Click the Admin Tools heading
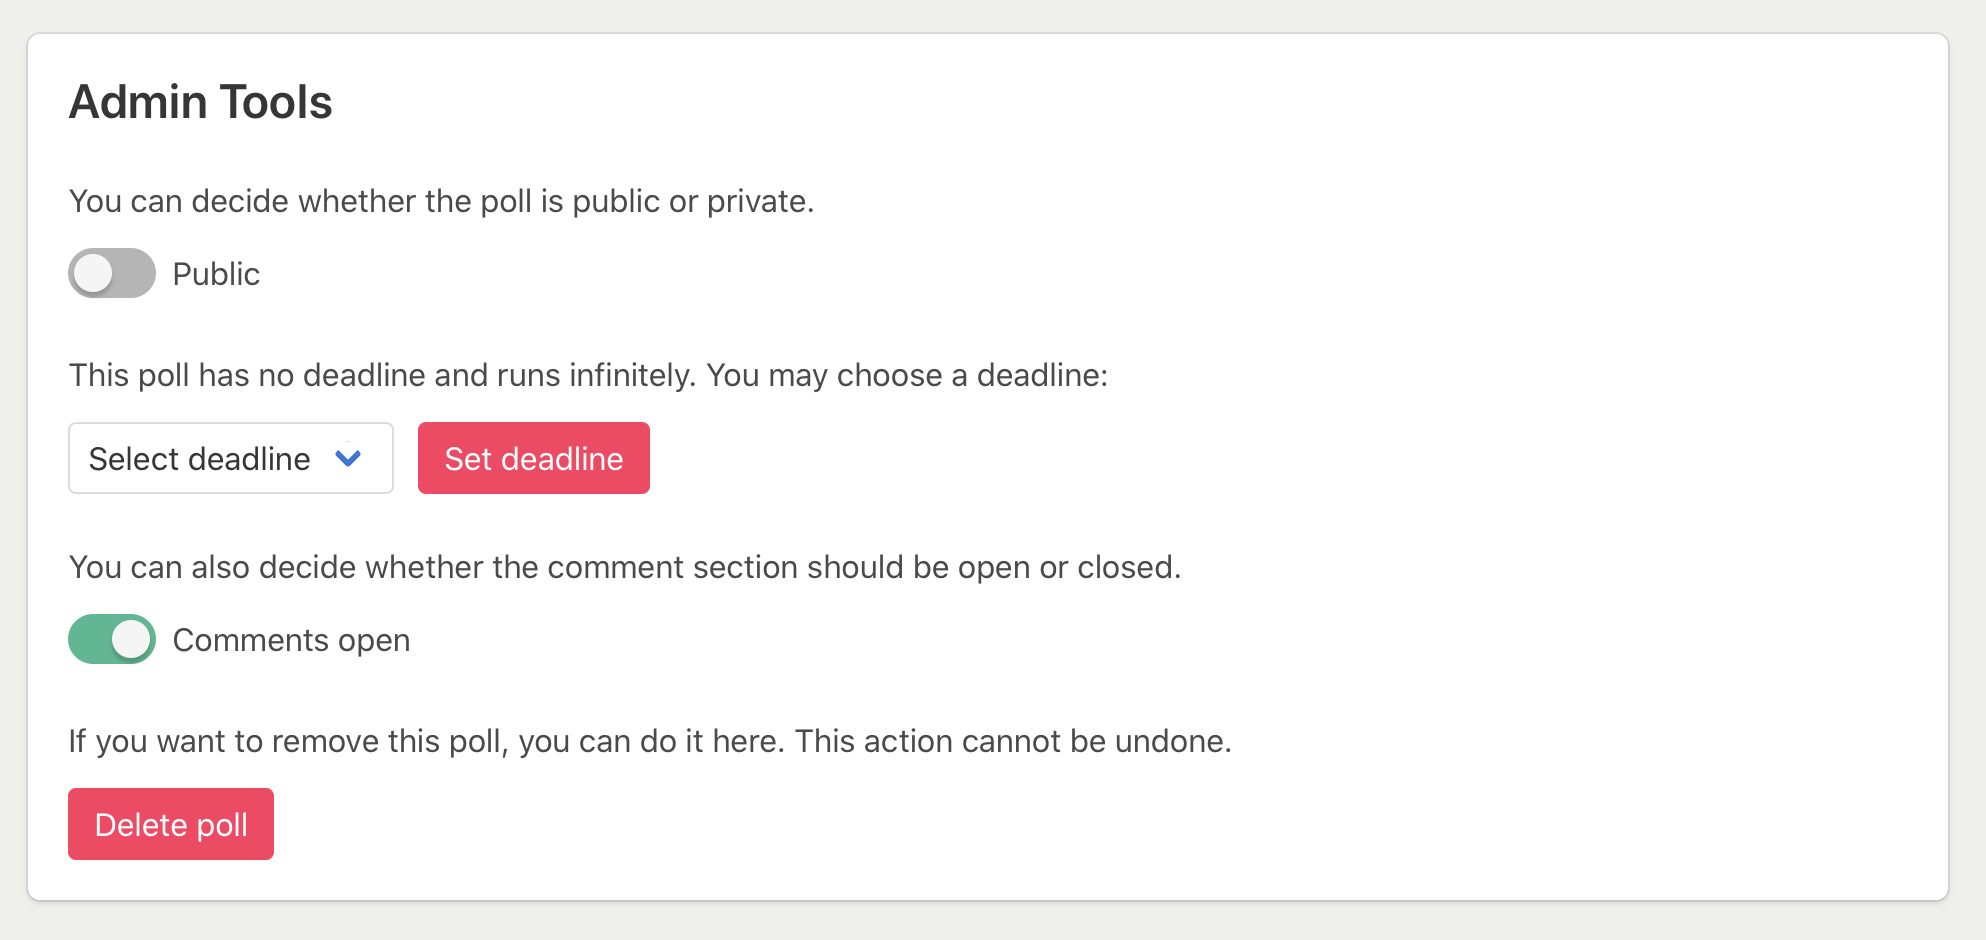Screen dimensions: 1986x940 pos(200,102)
